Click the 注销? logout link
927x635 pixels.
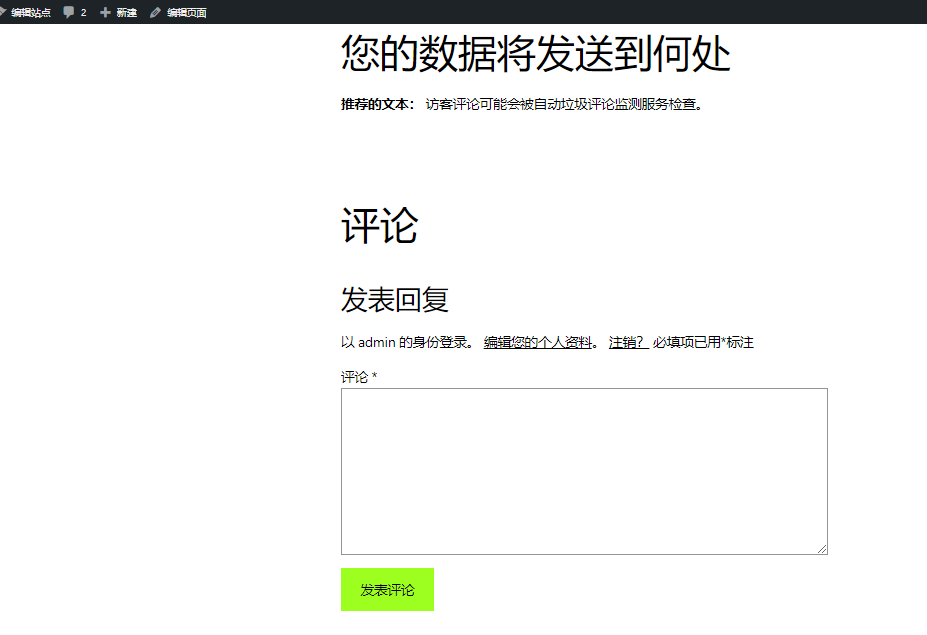point(628,342)
